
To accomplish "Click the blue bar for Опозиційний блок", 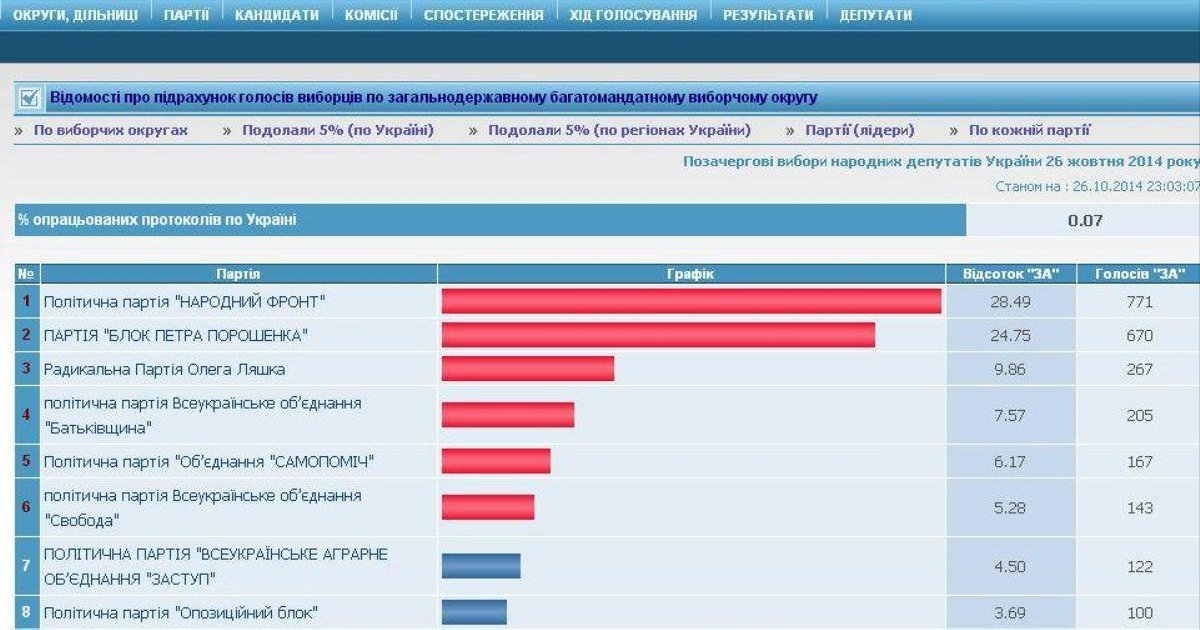I will [474, 612].
